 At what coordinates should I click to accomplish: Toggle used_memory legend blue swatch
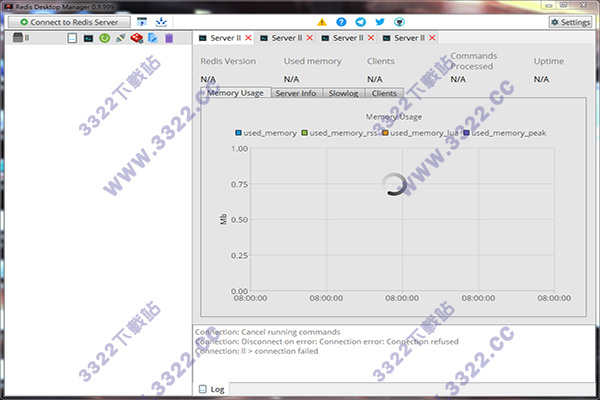coord(238,133)
